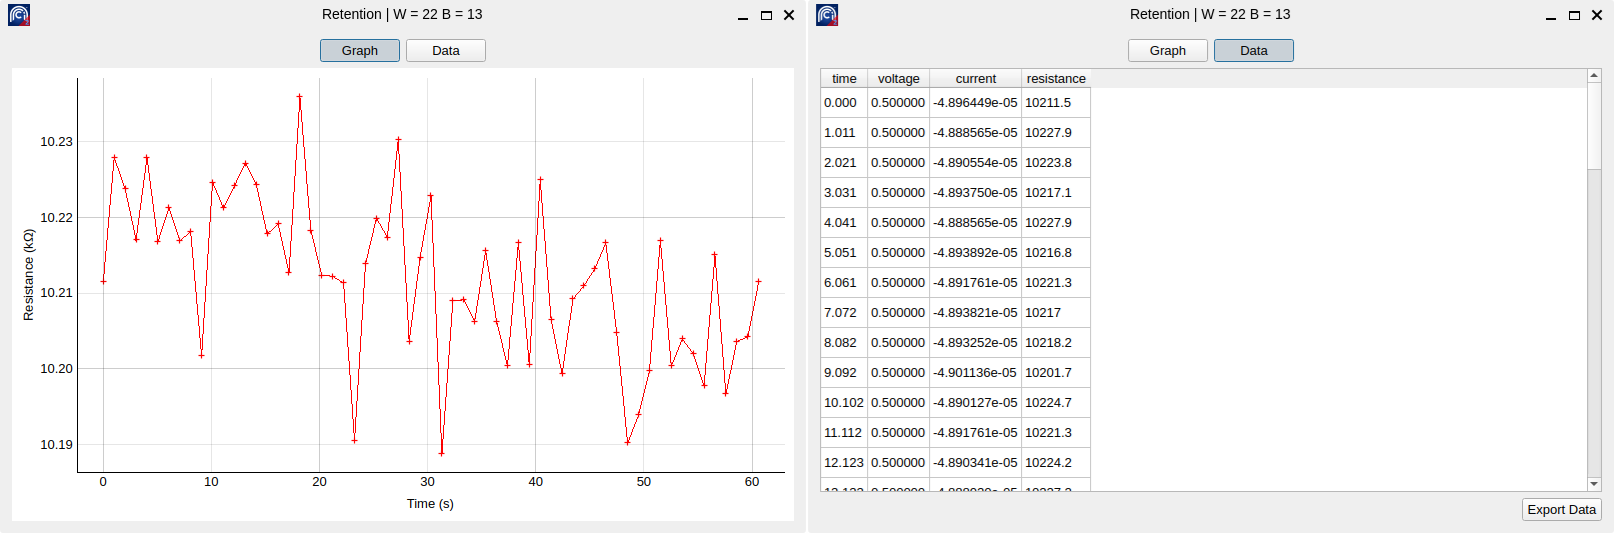Image resolution: width=1614 pixels, height=533 pixels.
Task: Click current value -4.890341e-05
Action: (975, 463)
